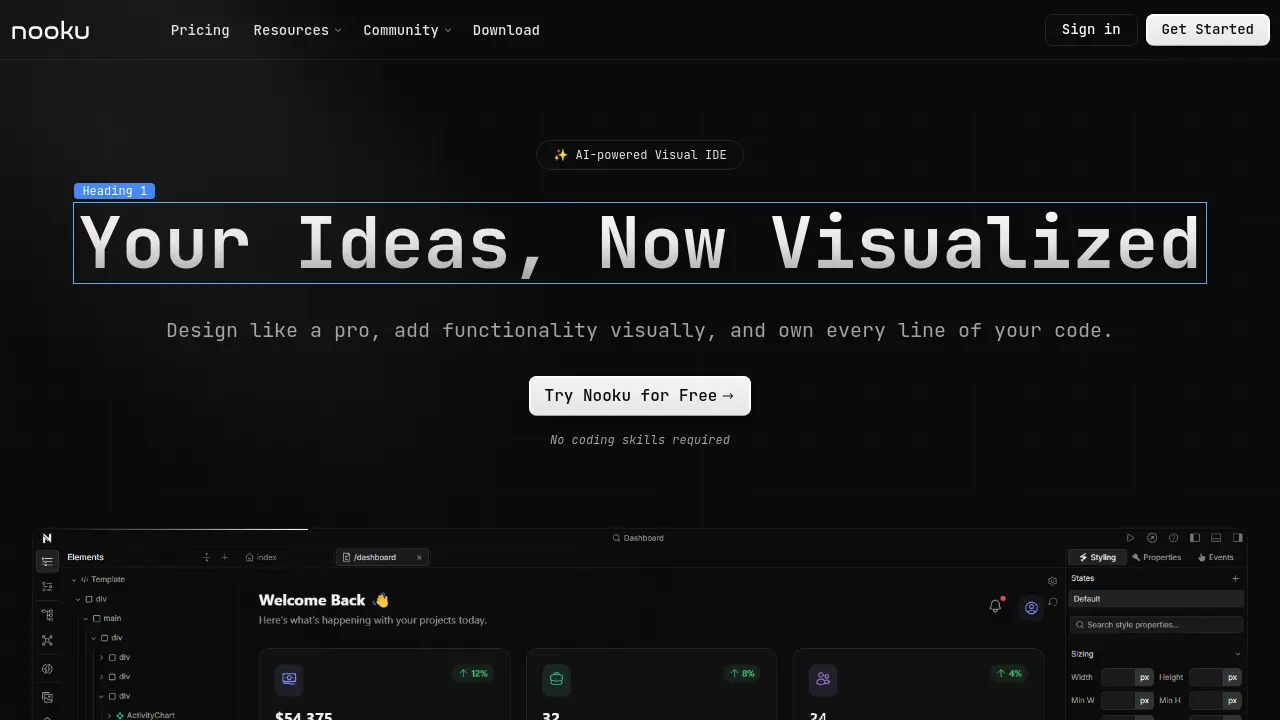Close the /dashboard tab
The image size is (1280, 720).
419,557
